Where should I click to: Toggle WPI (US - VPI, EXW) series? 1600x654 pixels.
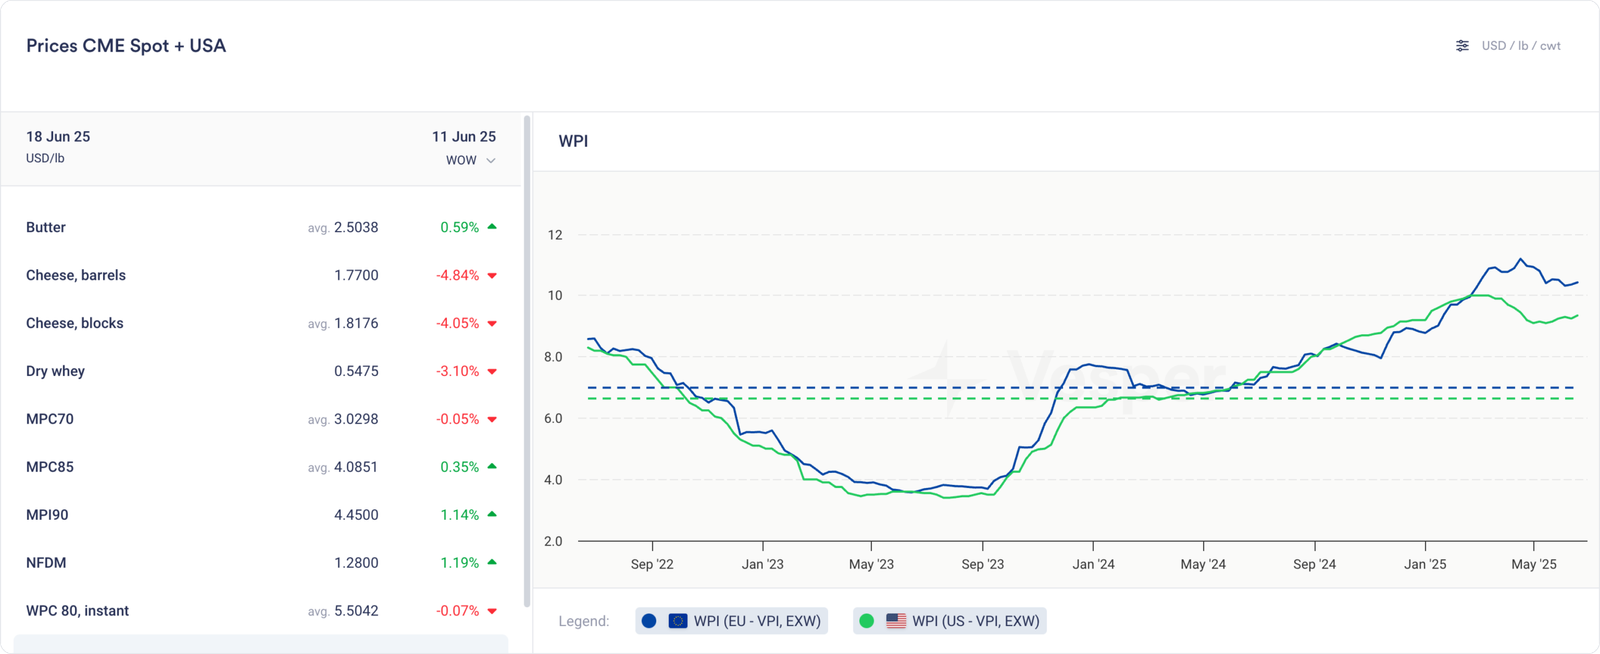tap(975, 621)
